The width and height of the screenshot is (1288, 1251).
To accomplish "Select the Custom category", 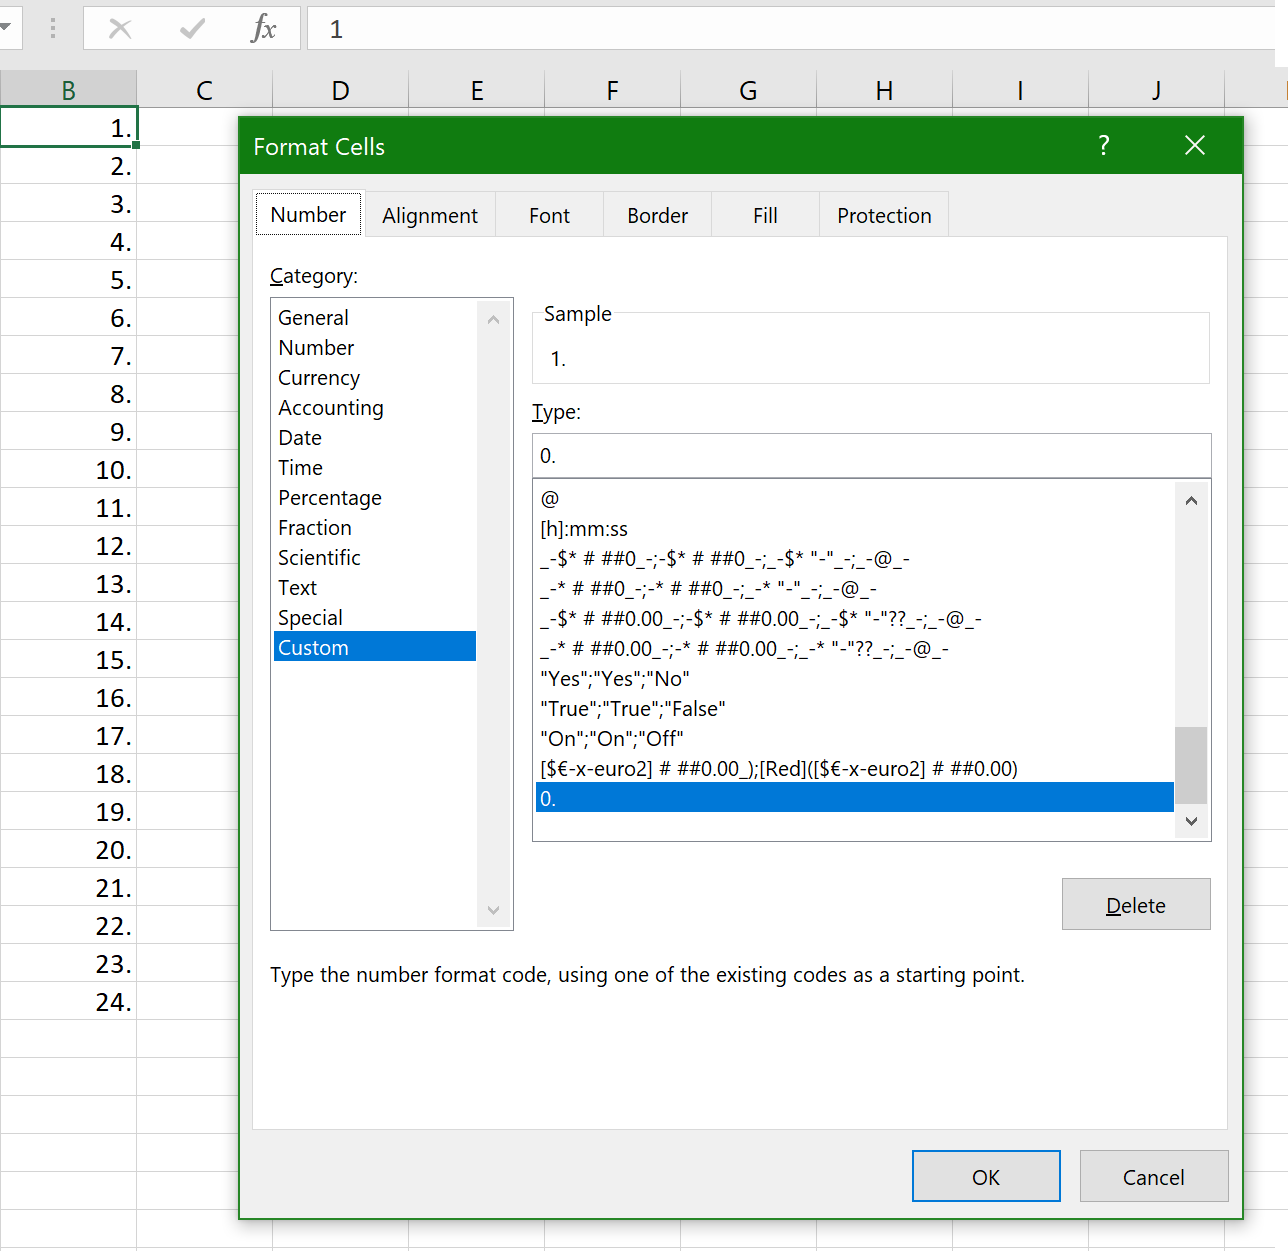I will 375,647.
